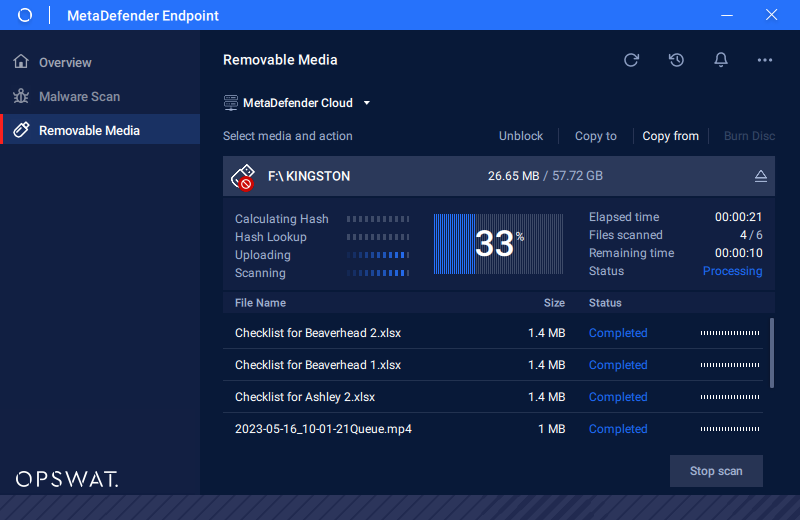Click the Uploading stage progress indicator
Viewport: 800px width, 520px height.
(x=378, y=255)
